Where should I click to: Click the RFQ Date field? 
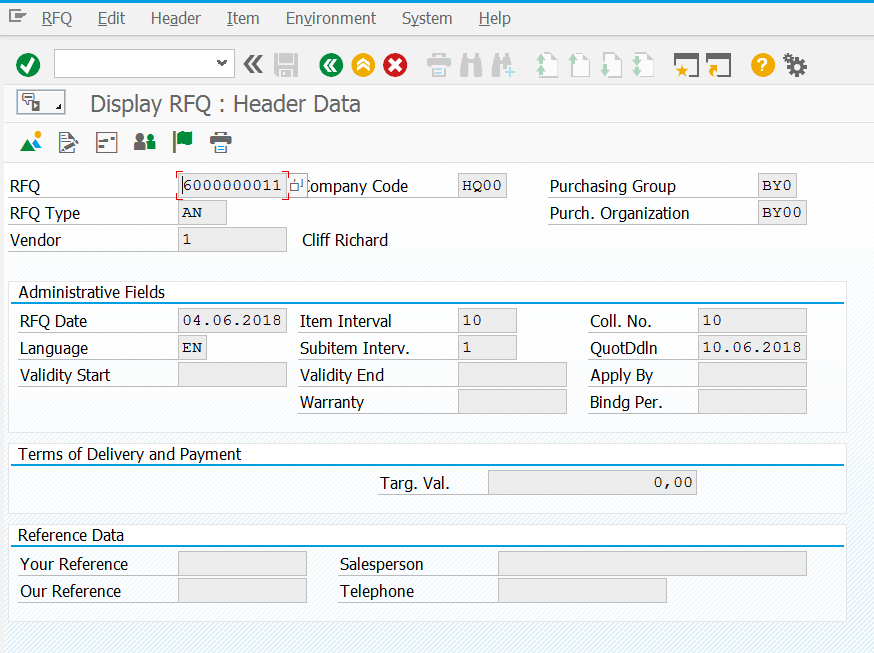232,320
